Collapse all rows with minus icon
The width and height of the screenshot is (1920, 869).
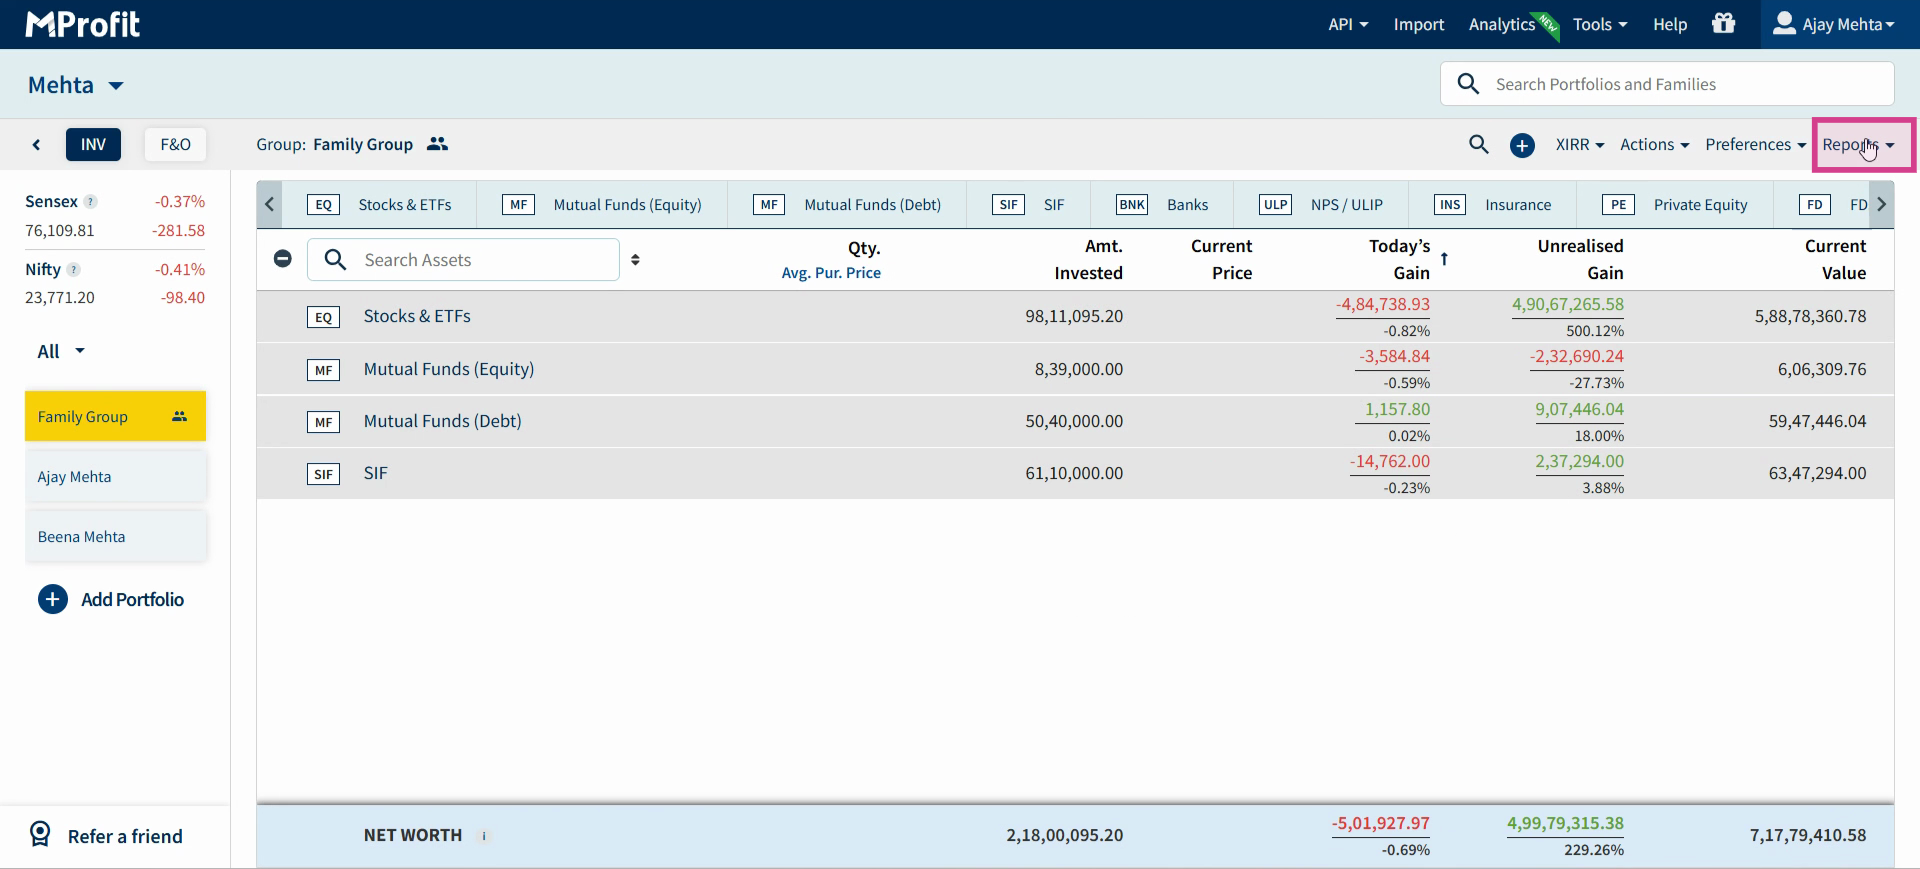pos(283,259)
